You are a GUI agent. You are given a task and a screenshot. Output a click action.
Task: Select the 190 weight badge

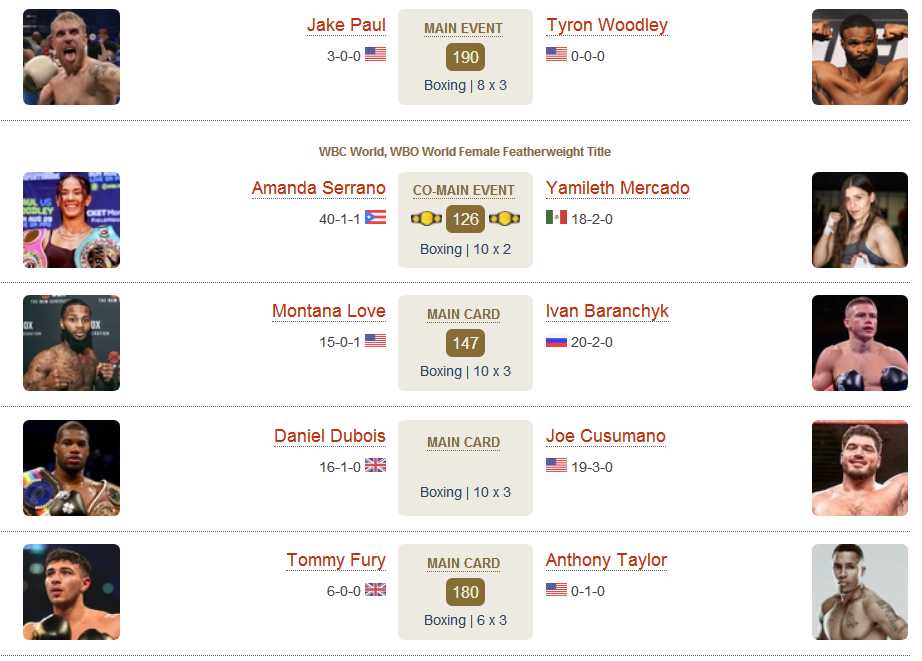click(x=465, y=57)
